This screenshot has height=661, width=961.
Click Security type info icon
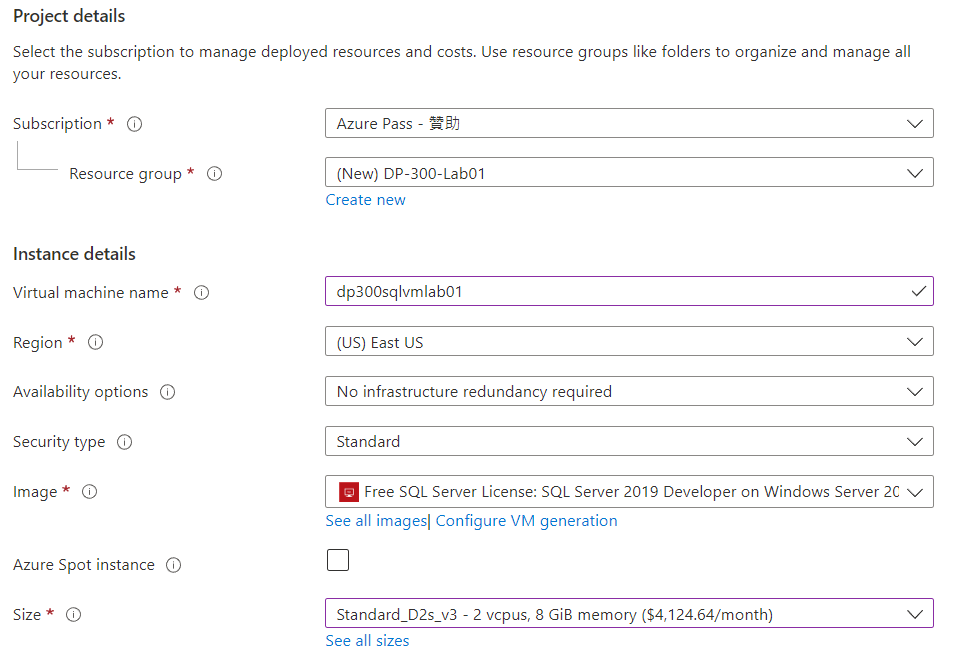pyautogui.click(x=125, y=442)
